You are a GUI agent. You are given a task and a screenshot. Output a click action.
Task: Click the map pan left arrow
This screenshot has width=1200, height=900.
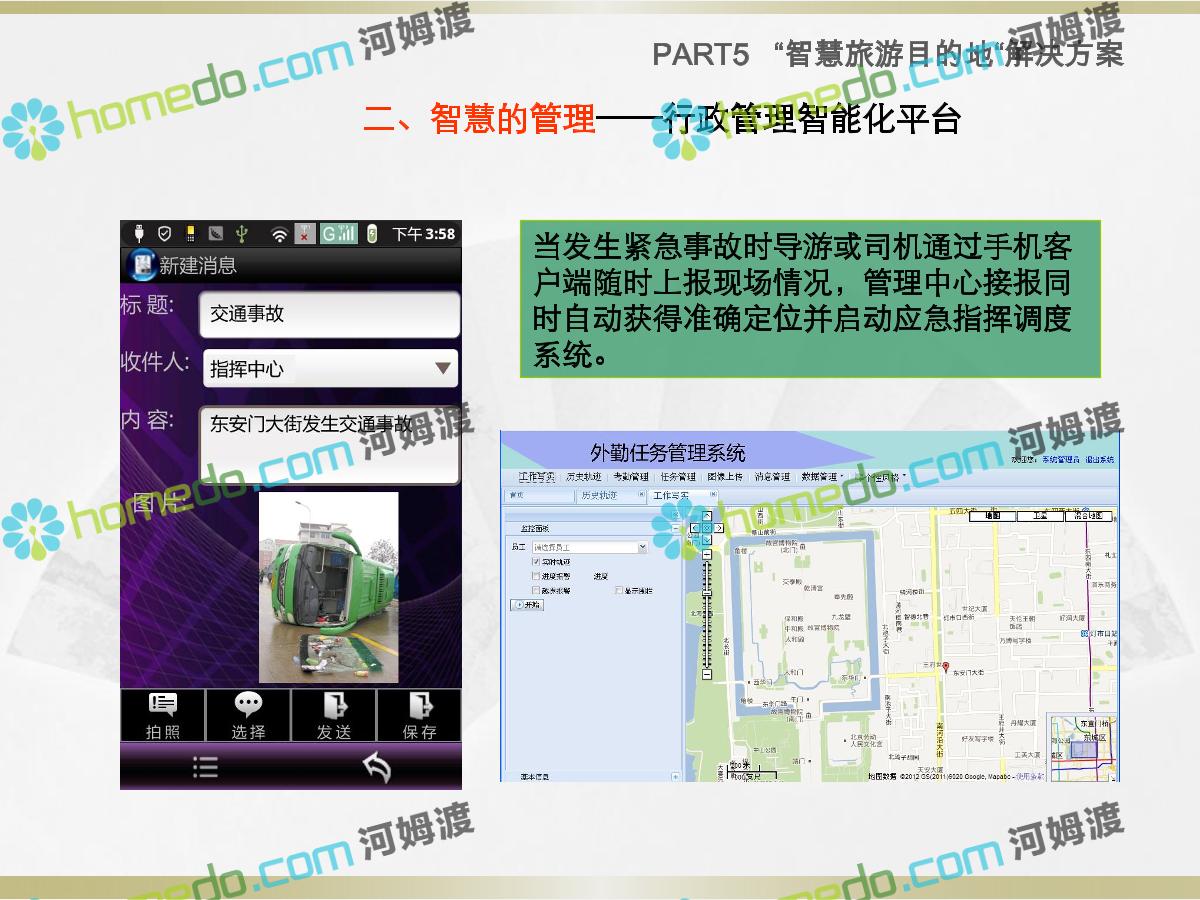point(695,528)
